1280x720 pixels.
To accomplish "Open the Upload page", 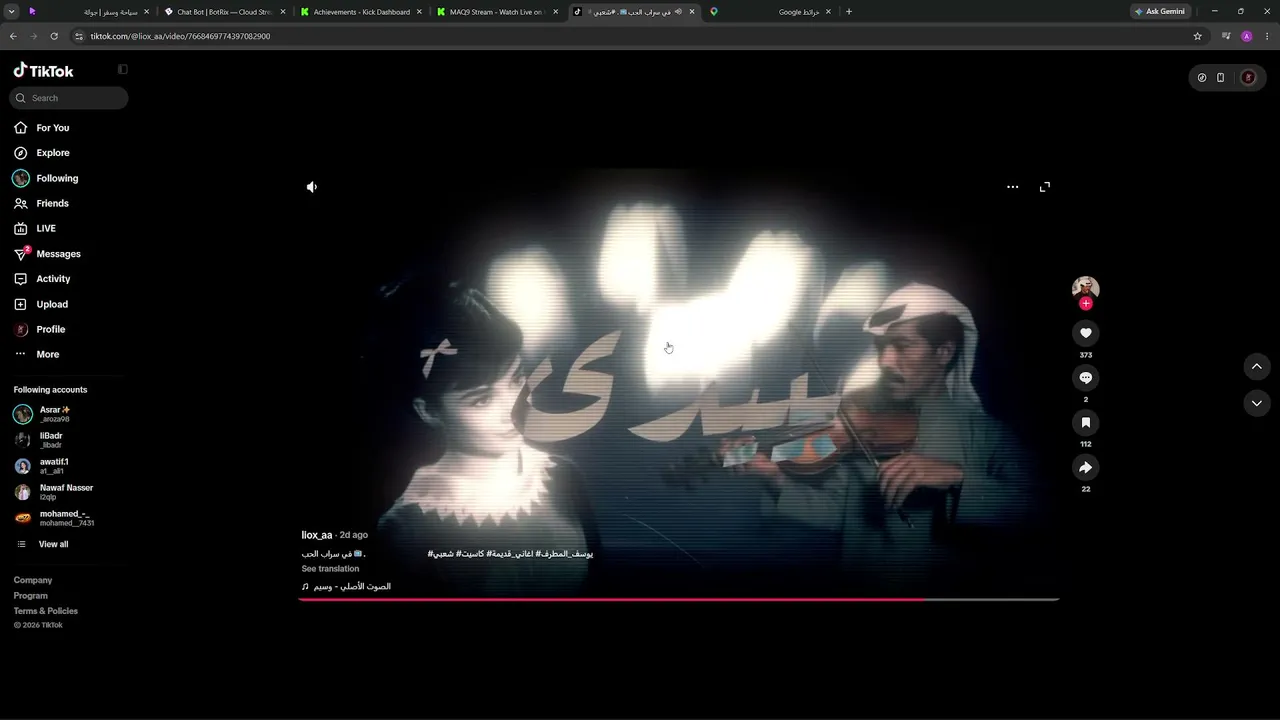I will (x=41, y=304).
